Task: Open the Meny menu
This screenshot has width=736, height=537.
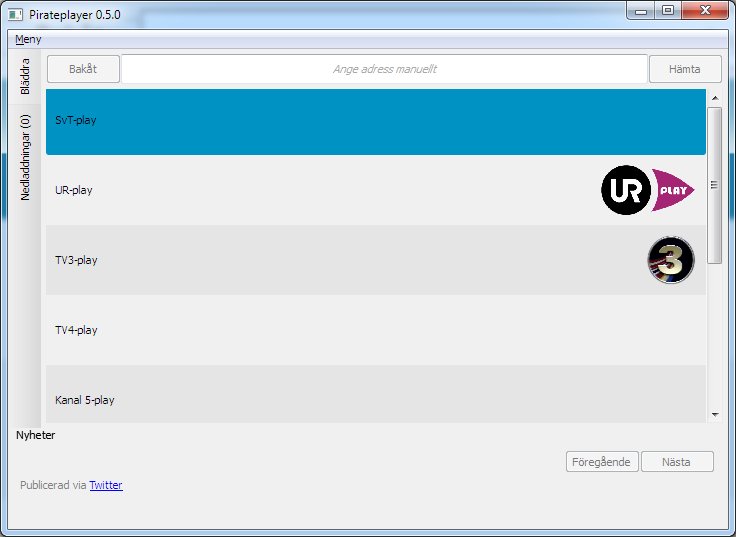Action: [28, 39]
